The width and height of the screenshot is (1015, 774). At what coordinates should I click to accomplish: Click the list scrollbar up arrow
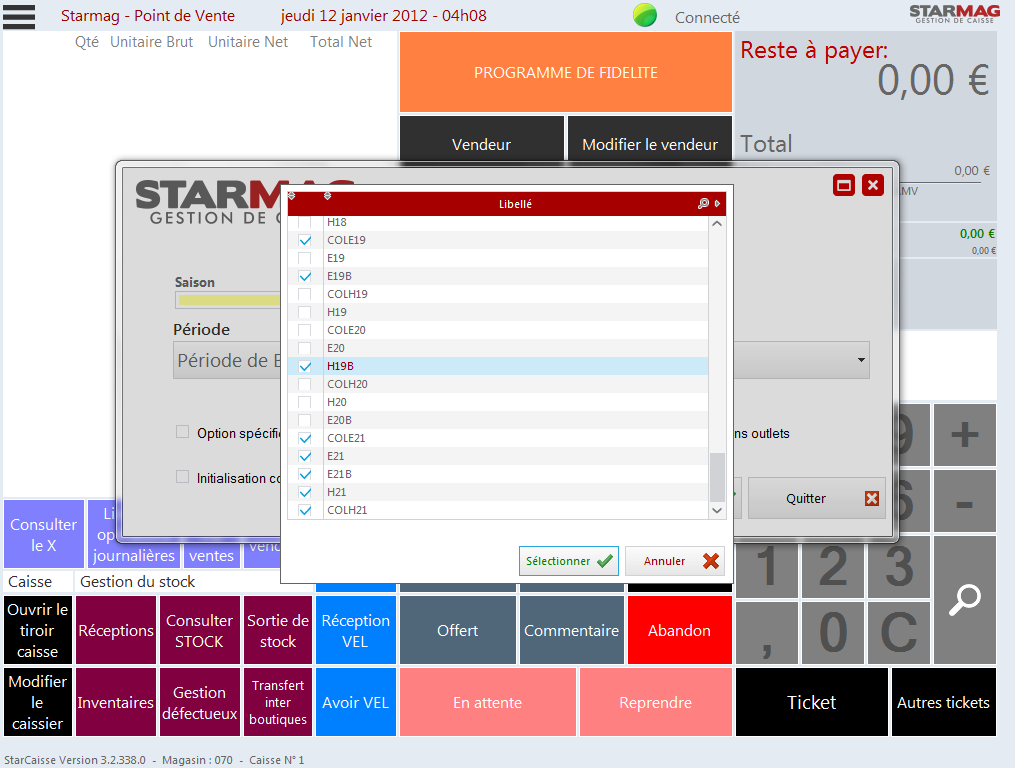(717, 224)
